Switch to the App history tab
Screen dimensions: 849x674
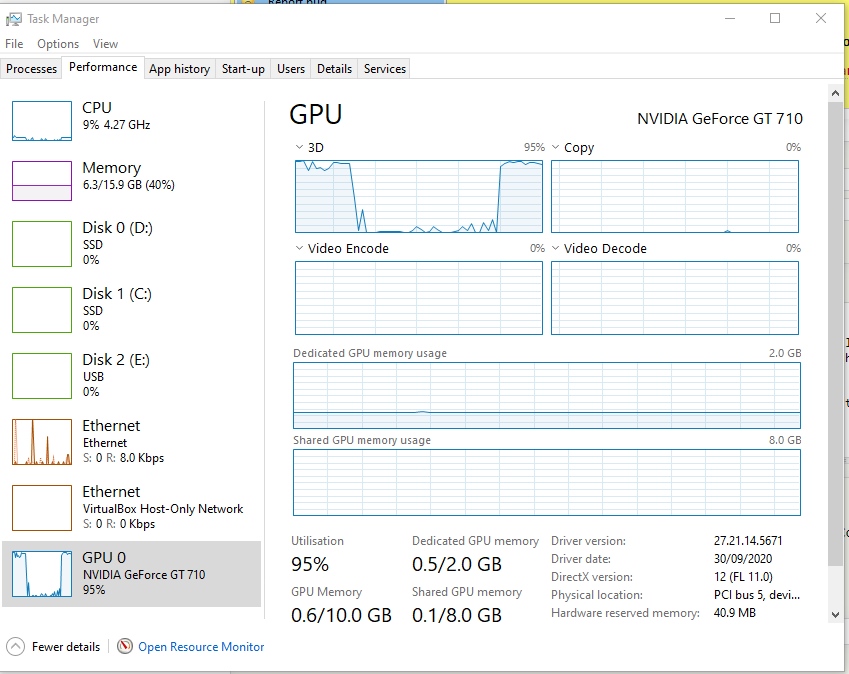179,69
